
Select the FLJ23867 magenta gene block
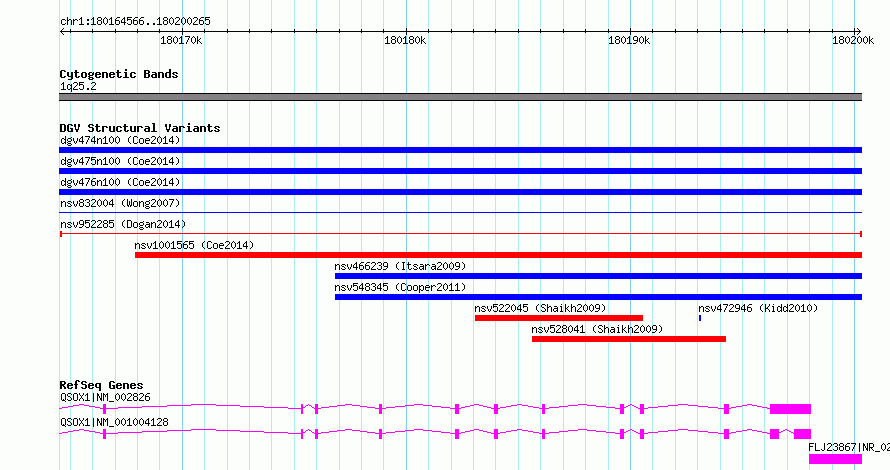(836, 459)
